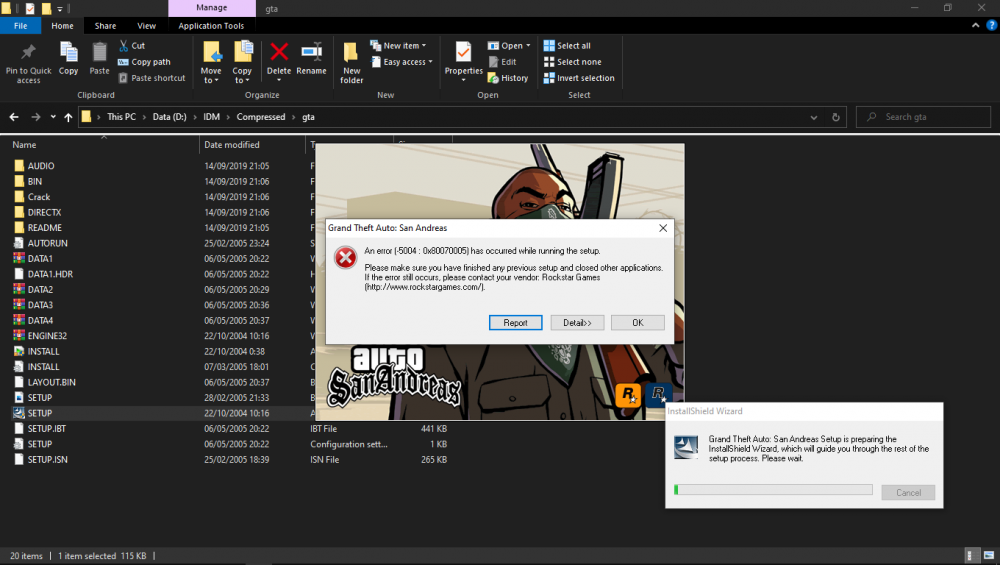Expand the Easy access dropdown
This screenshot has height=565, width=1000.
click(x=402, y=62)
